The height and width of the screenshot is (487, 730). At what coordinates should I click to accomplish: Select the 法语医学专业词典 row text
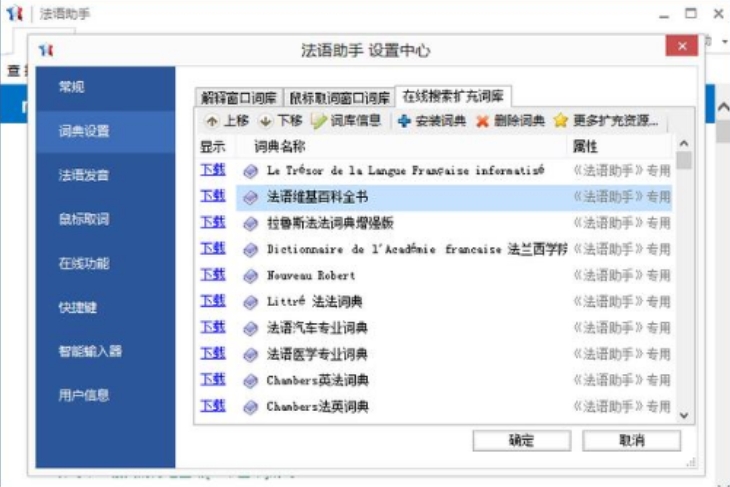(317, 355)
